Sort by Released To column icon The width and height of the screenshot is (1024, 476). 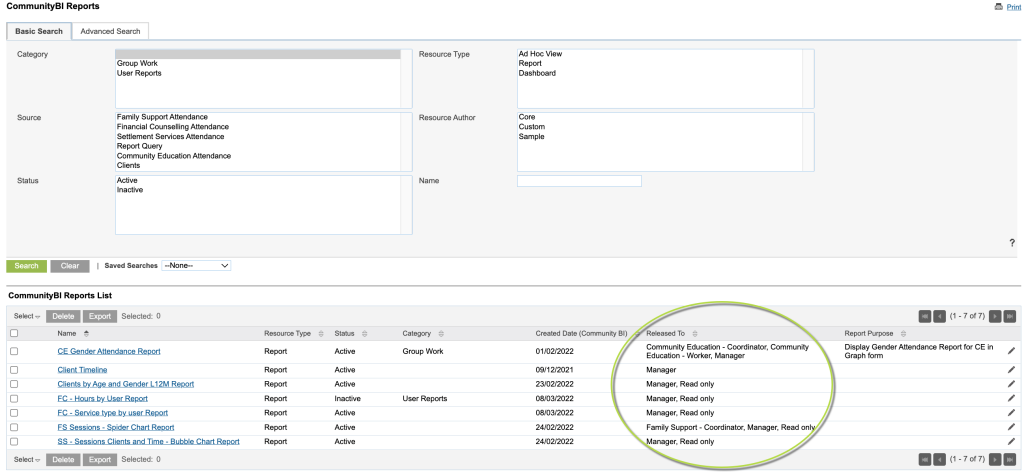(x=695, y=334)
